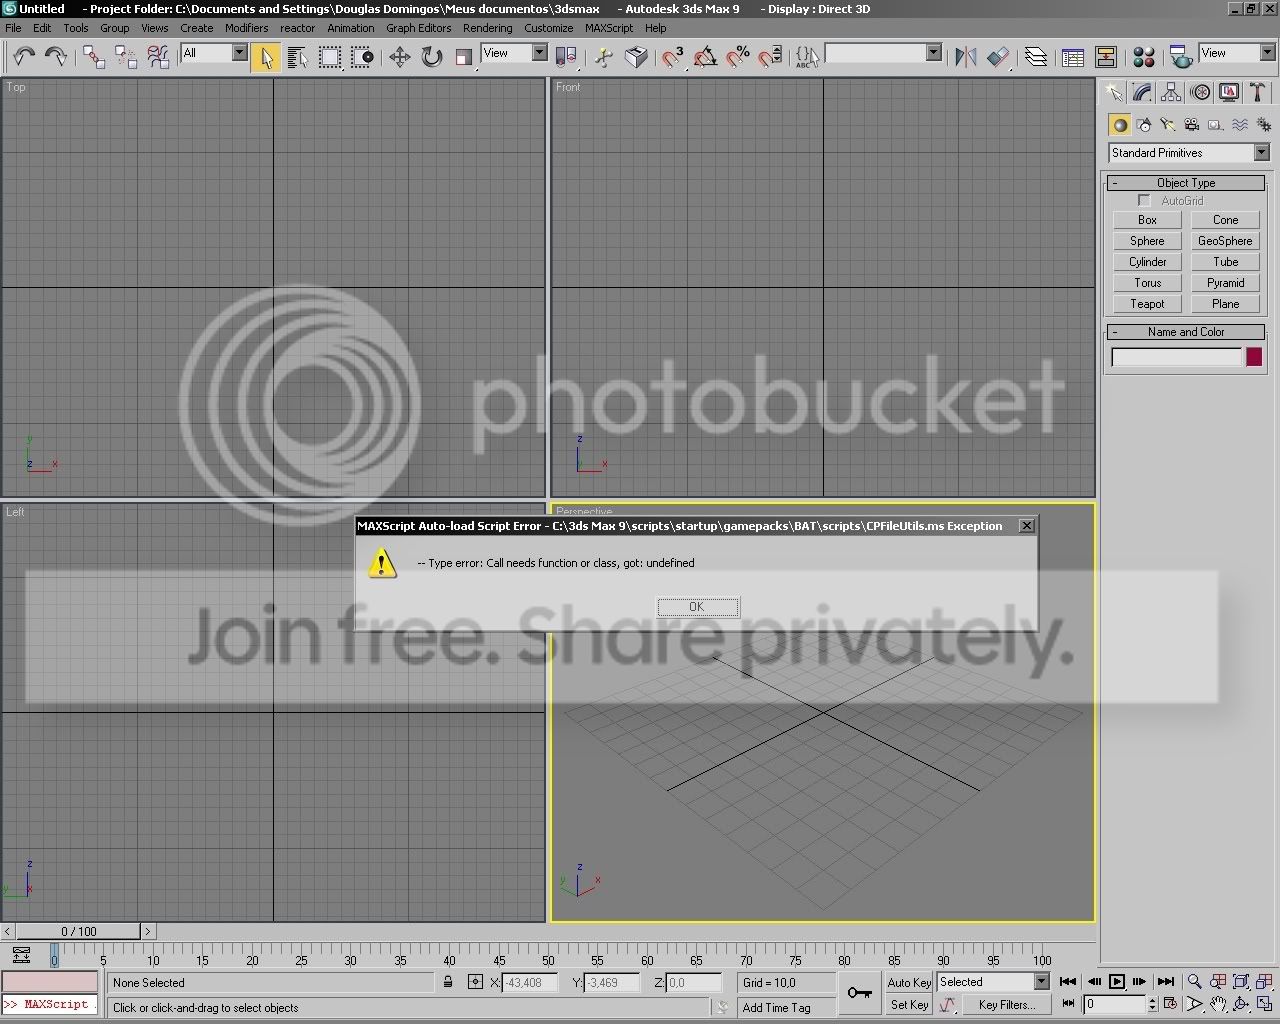
Task: Create a Teapot primitive
Action: (1147, 304)
